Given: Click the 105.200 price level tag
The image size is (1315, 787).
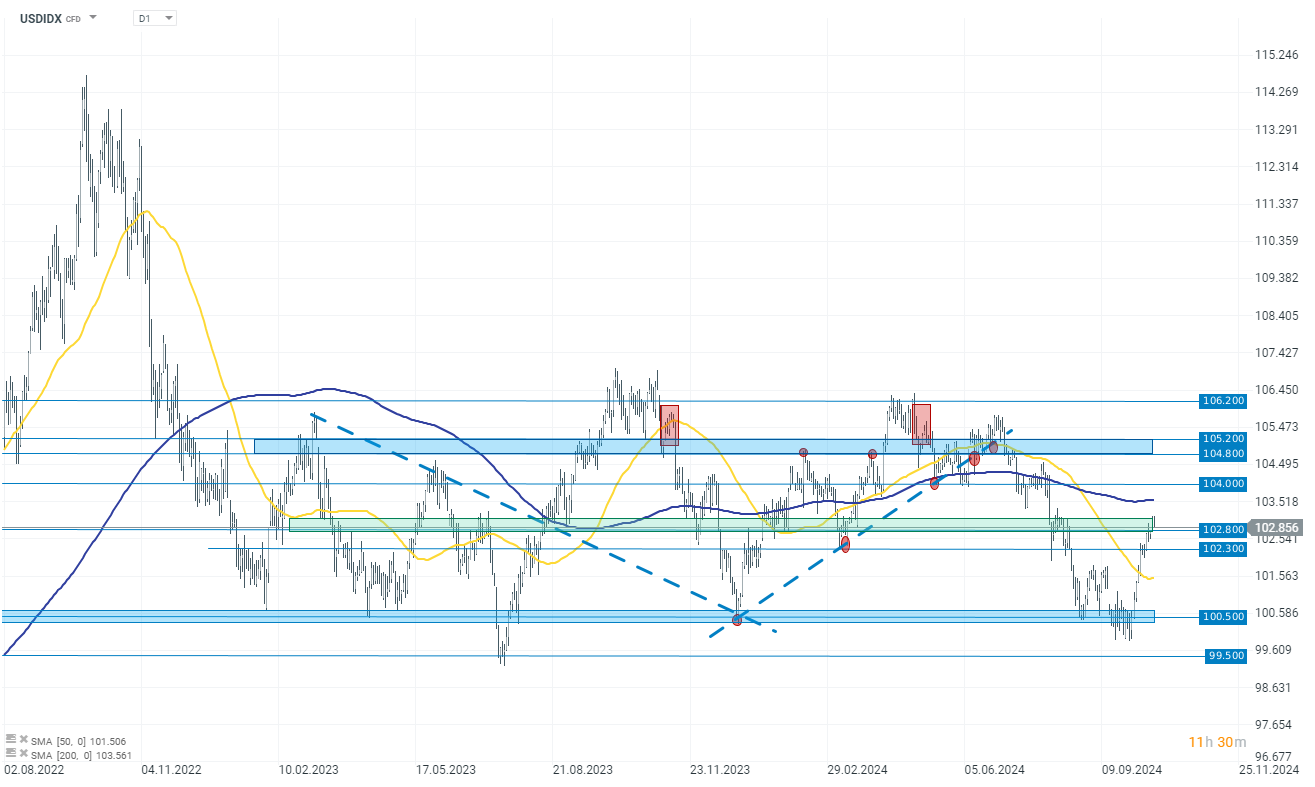Looking at the screenshot, I should pos(1222,439).
